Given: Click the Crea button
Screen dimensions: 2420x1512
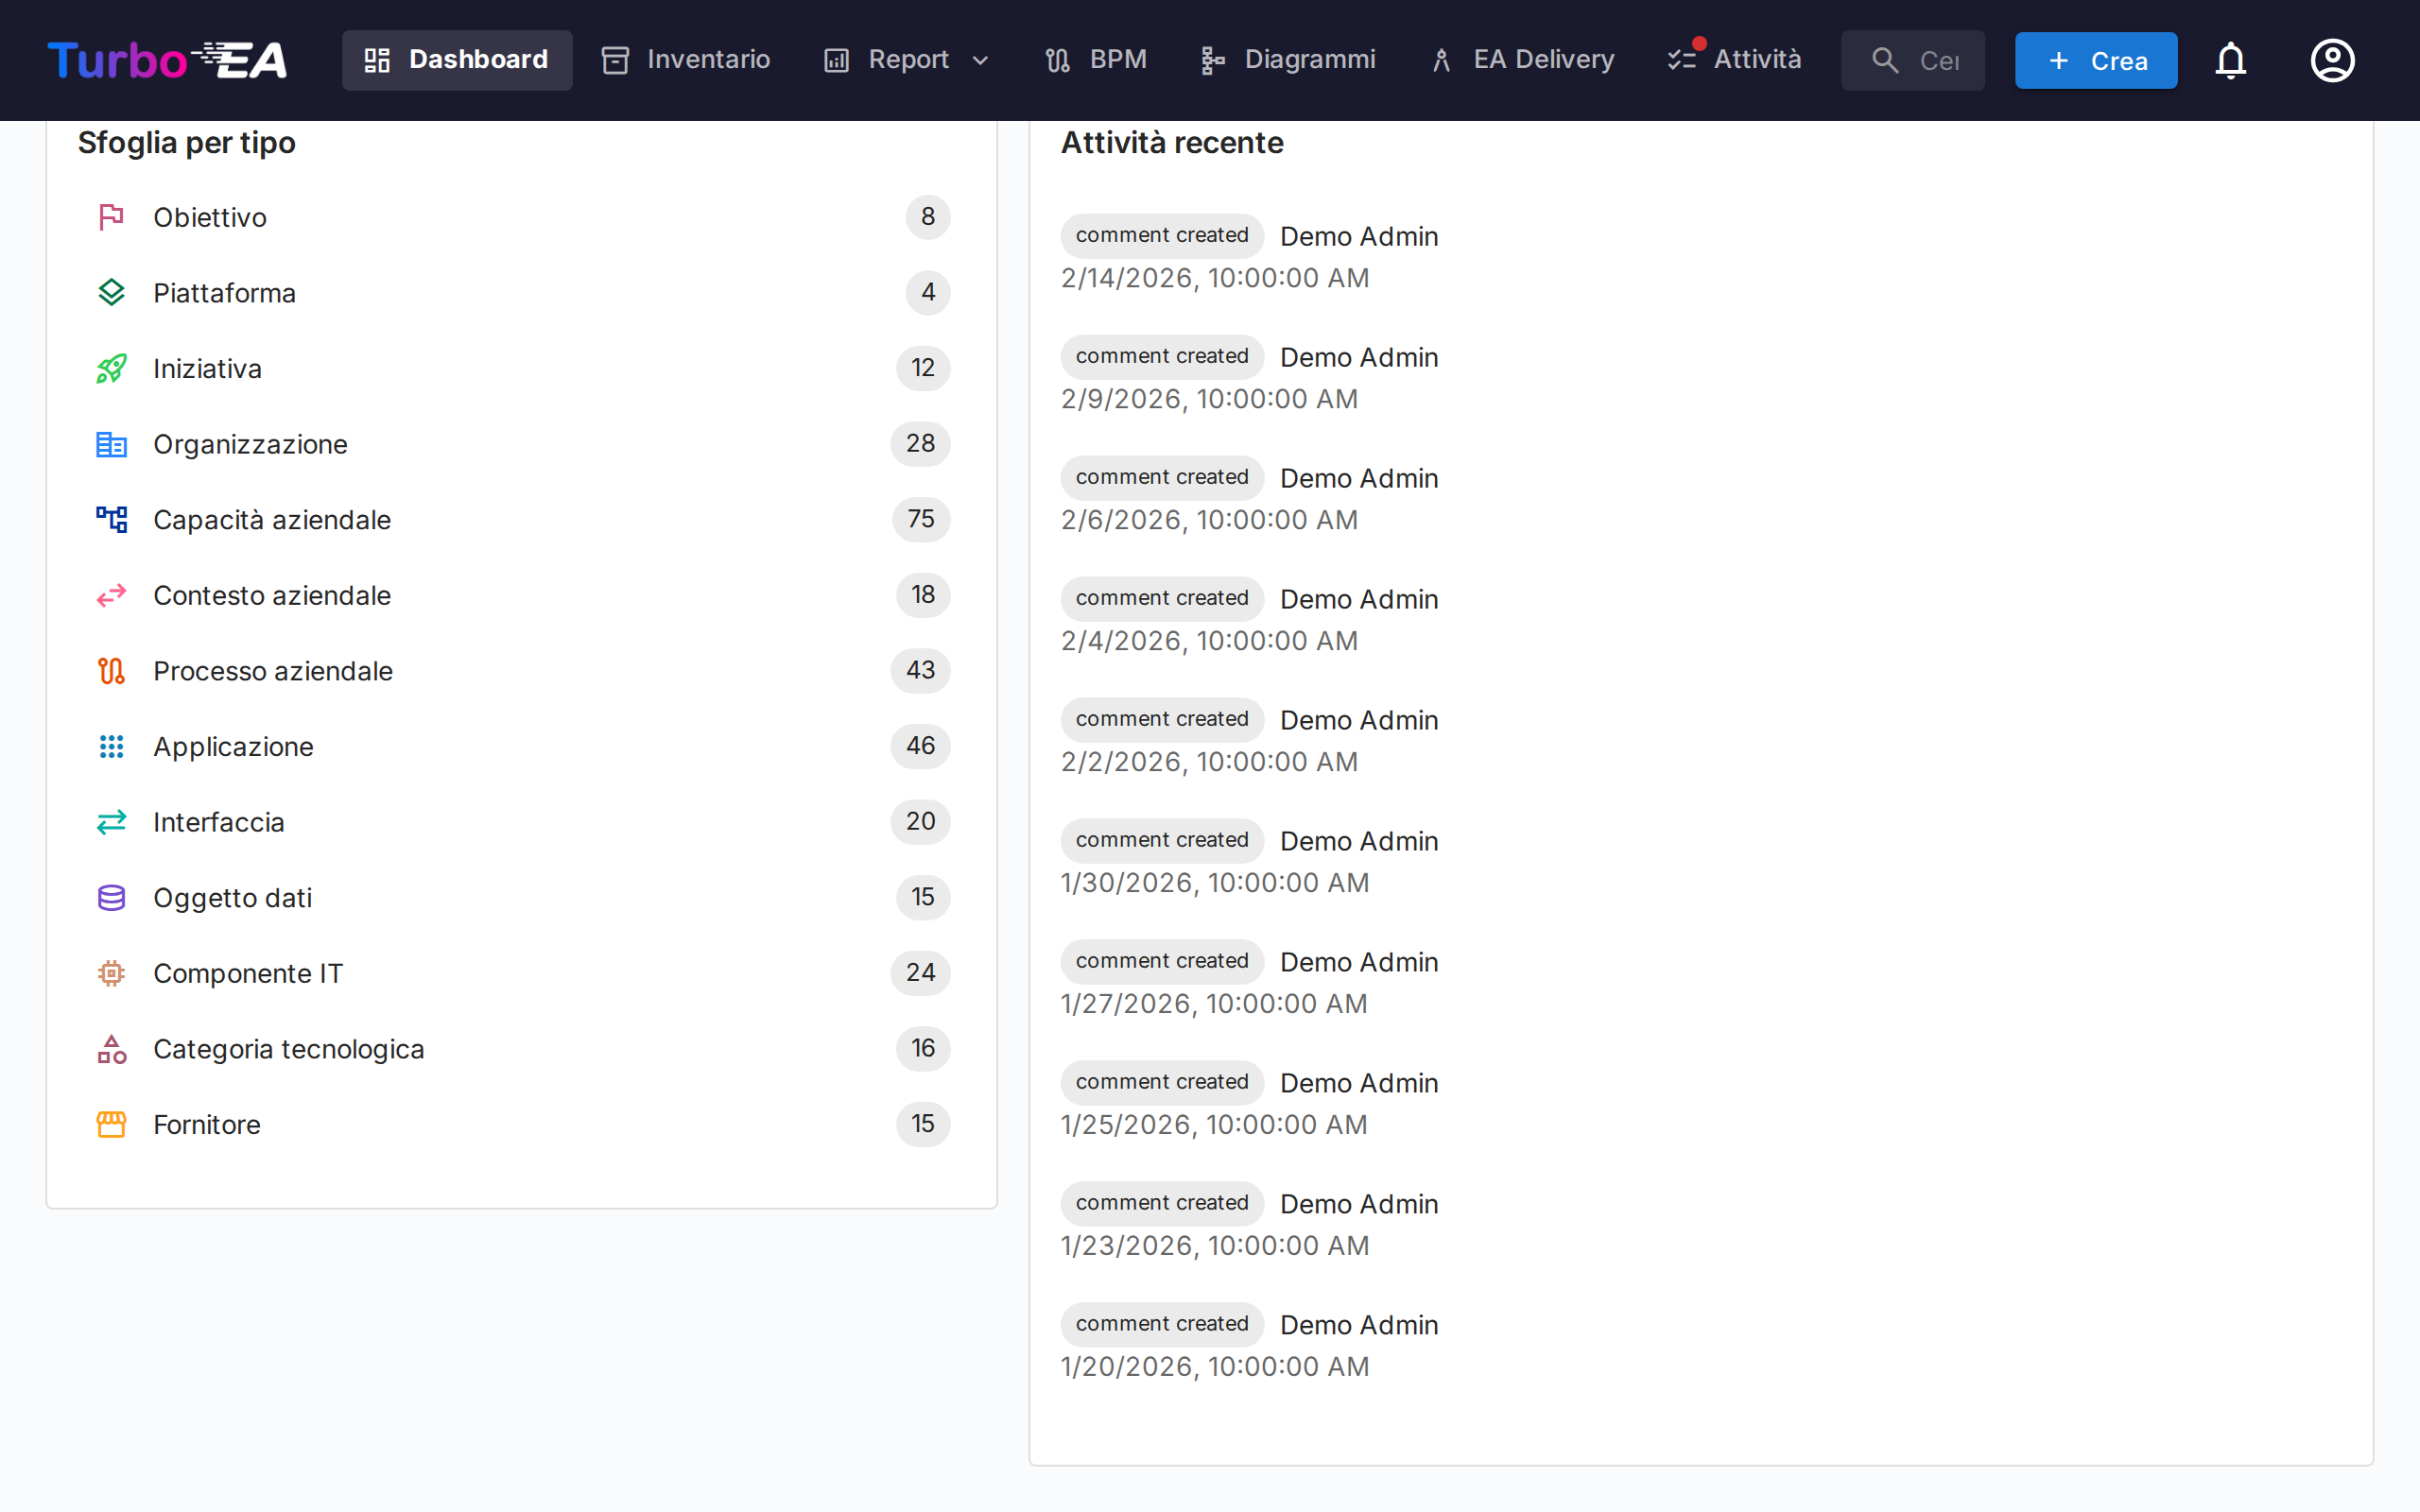Looking at the screenshot, I should pyautogui.click(x=2096, y=60).
